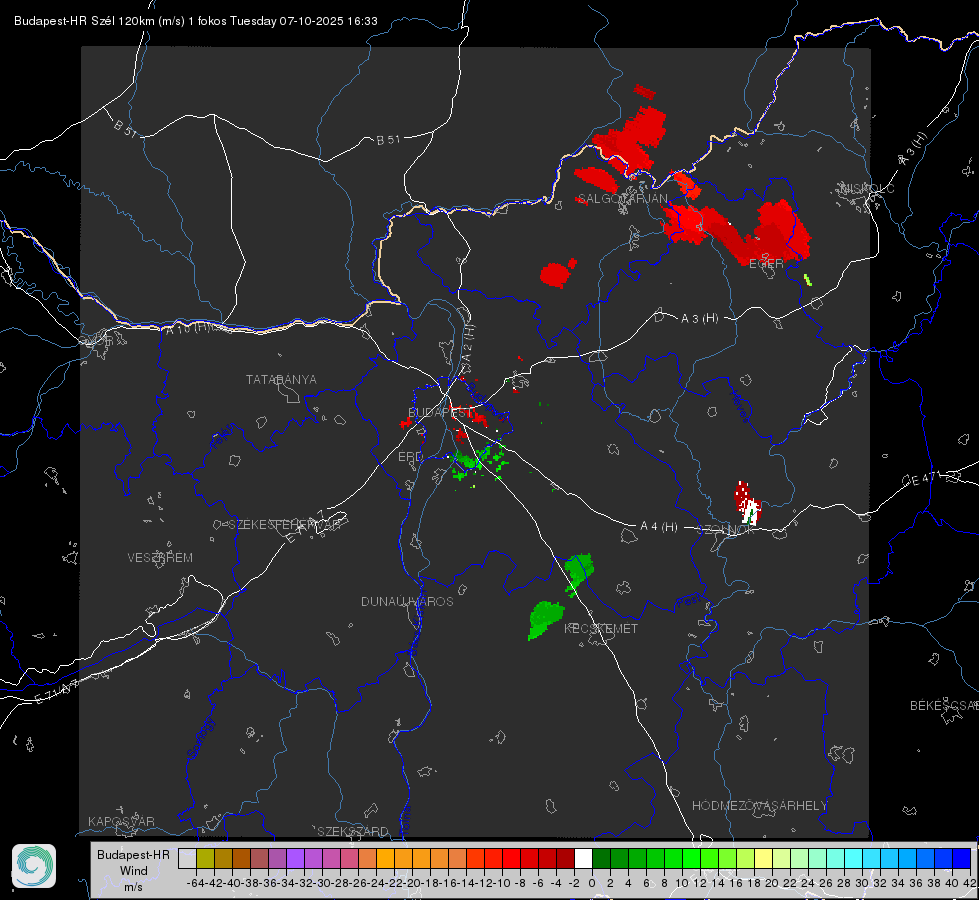
Task: Select the bright red swatch between -10 and -8
Action: click(511, 858)
